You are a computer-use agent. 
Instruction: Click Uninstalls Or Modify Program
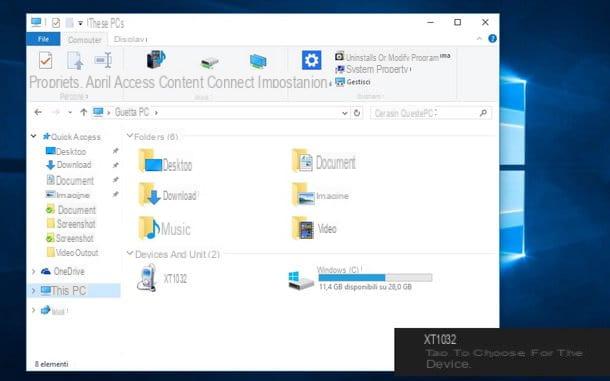(x=393, y=57)
